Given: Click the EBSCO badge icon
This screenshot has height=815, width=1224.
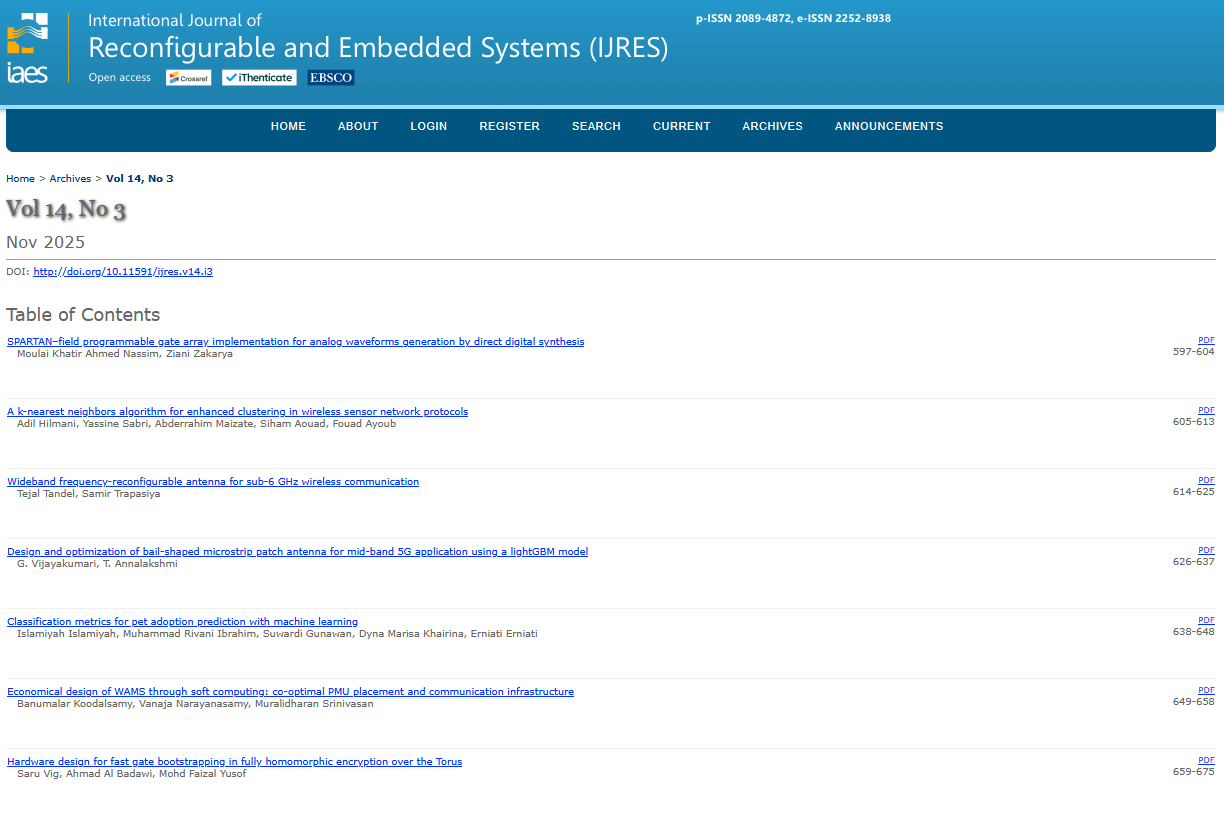Looking at the screenshot, I should 331,78.
